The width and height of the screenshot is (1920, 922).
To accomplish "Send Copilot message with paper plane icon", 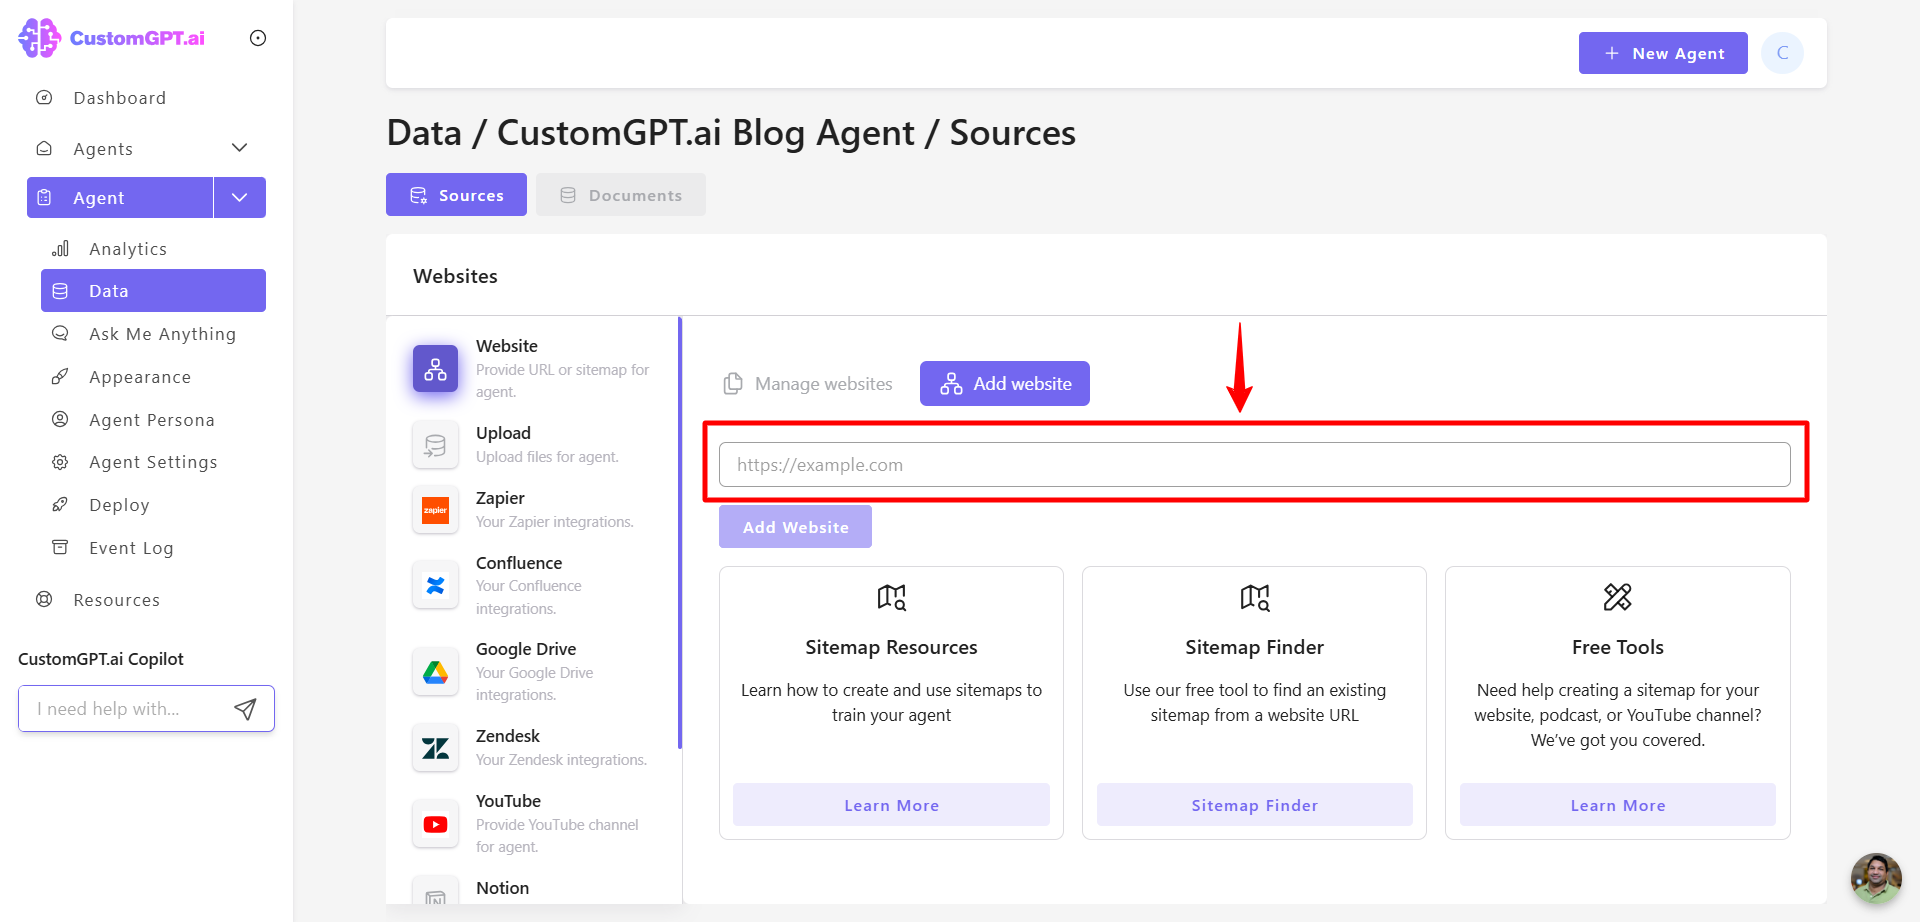I will click(245, 709).
